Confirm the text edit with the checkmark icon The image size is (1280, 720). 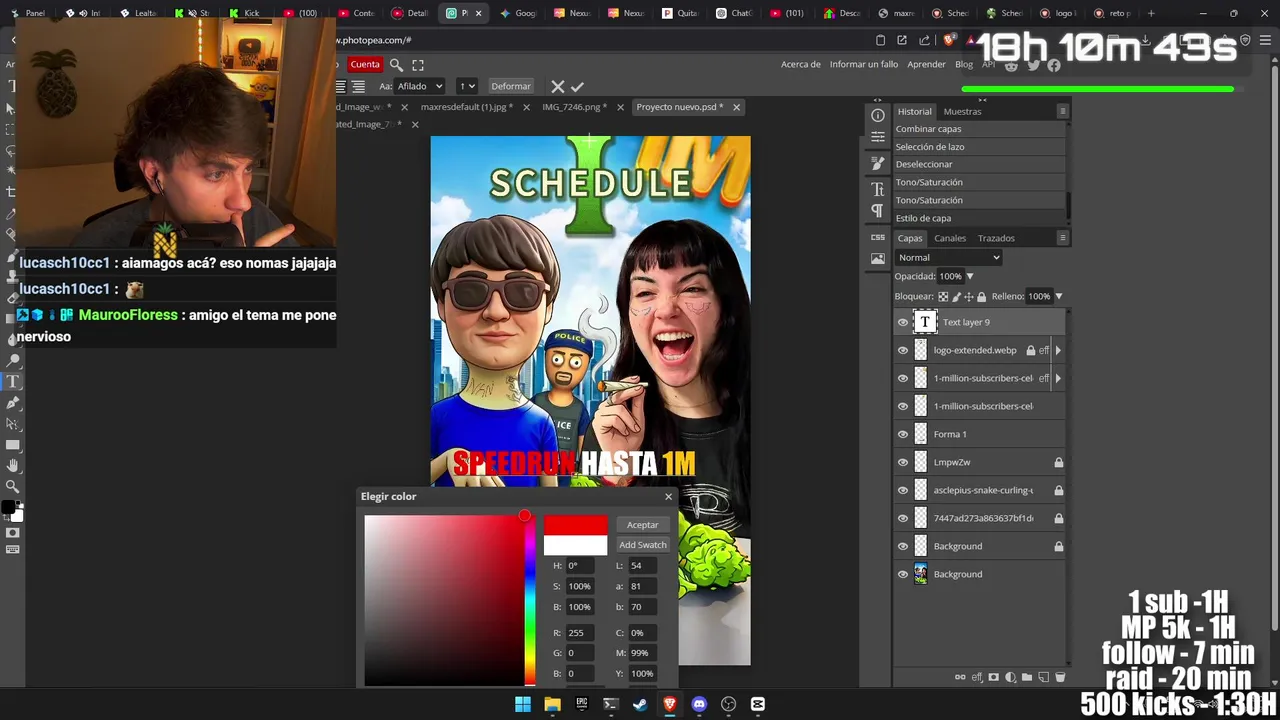click(577, 86)
